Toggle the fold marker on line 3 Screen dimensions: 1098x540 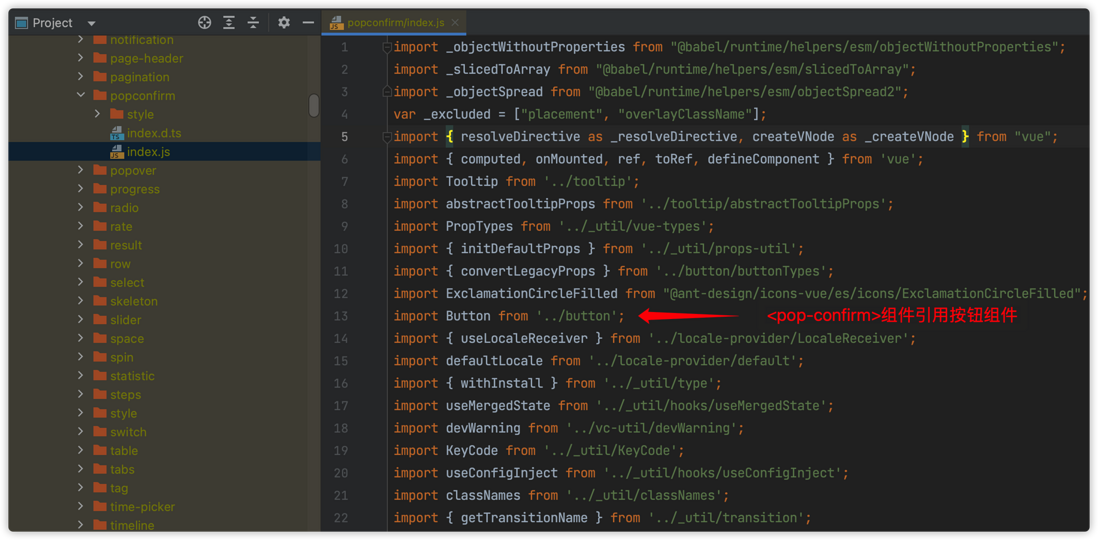pyautogui.click(x=387, y=92)
